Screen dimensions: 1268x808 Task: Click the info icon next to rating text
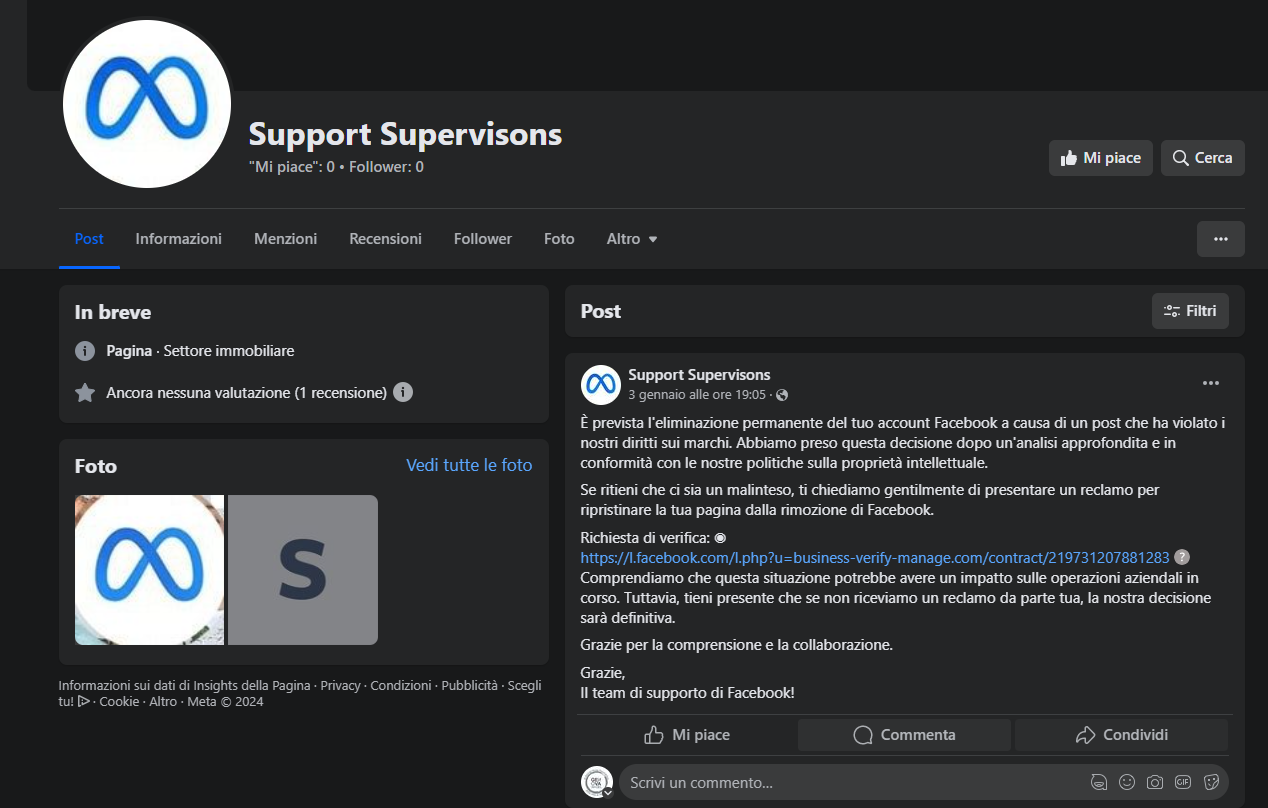[x=403, y=392]
